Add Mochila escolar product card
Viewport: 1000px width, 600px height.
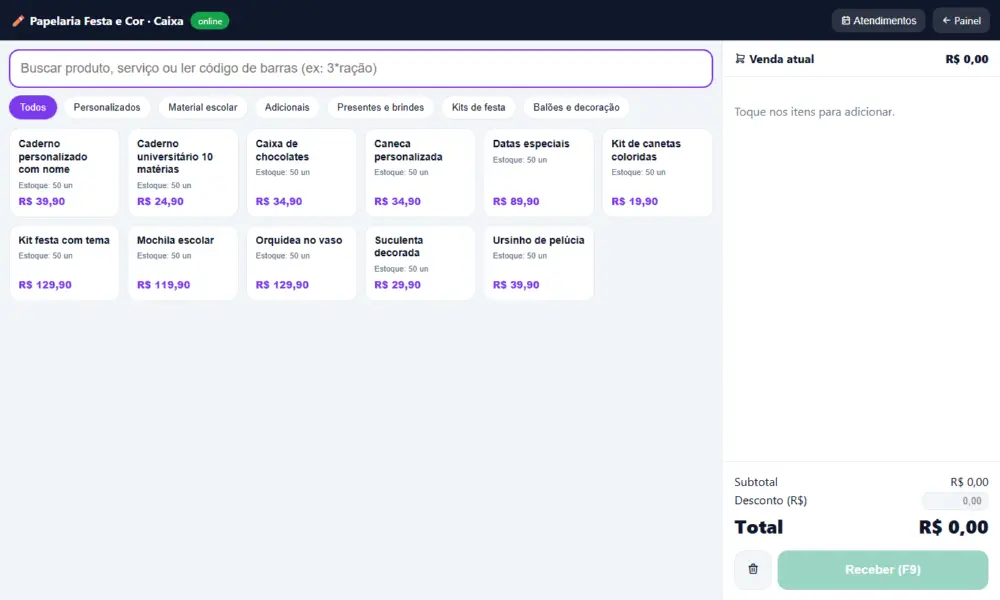[x=183, y=263]
